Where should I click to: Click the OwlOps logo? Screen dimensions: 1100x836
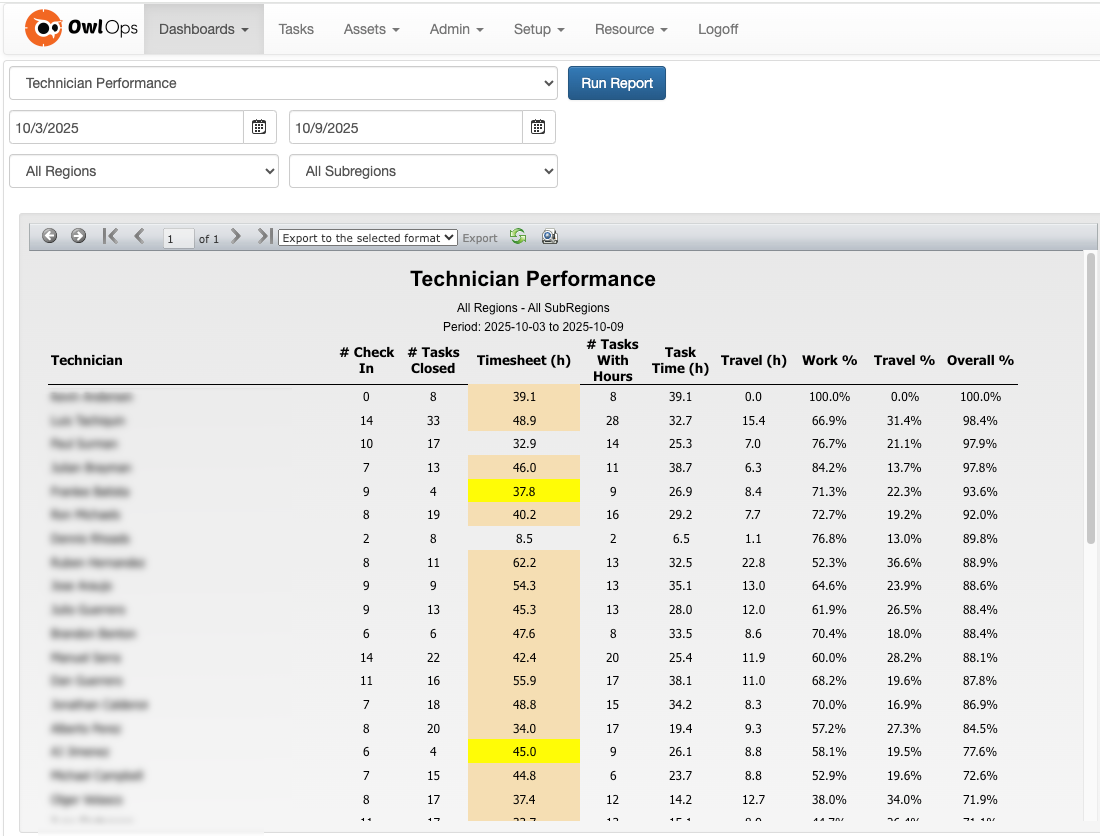coord(82,29)
